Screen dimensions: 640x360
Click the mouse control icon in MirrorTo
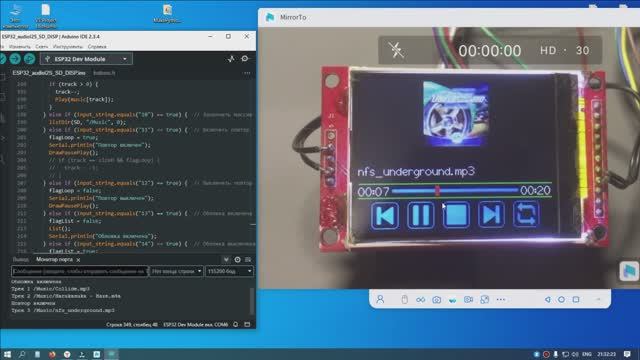[x=404, y=300]
